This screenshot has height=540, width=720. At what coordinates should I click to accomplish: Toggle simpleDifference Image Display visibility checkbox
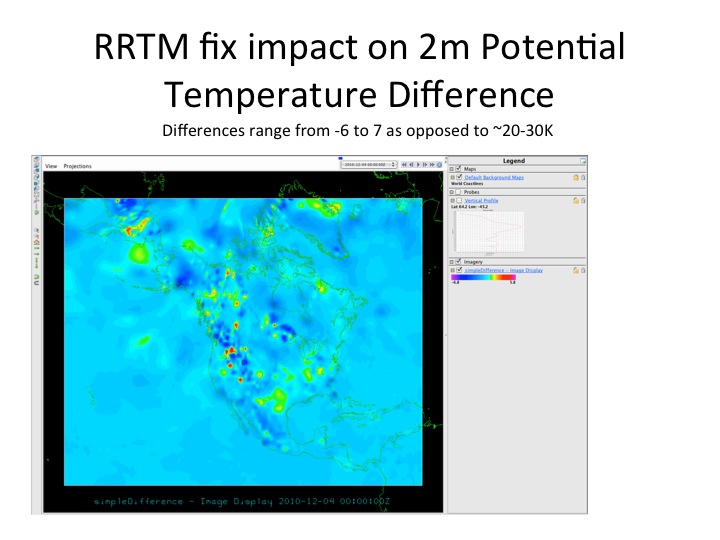459,270
